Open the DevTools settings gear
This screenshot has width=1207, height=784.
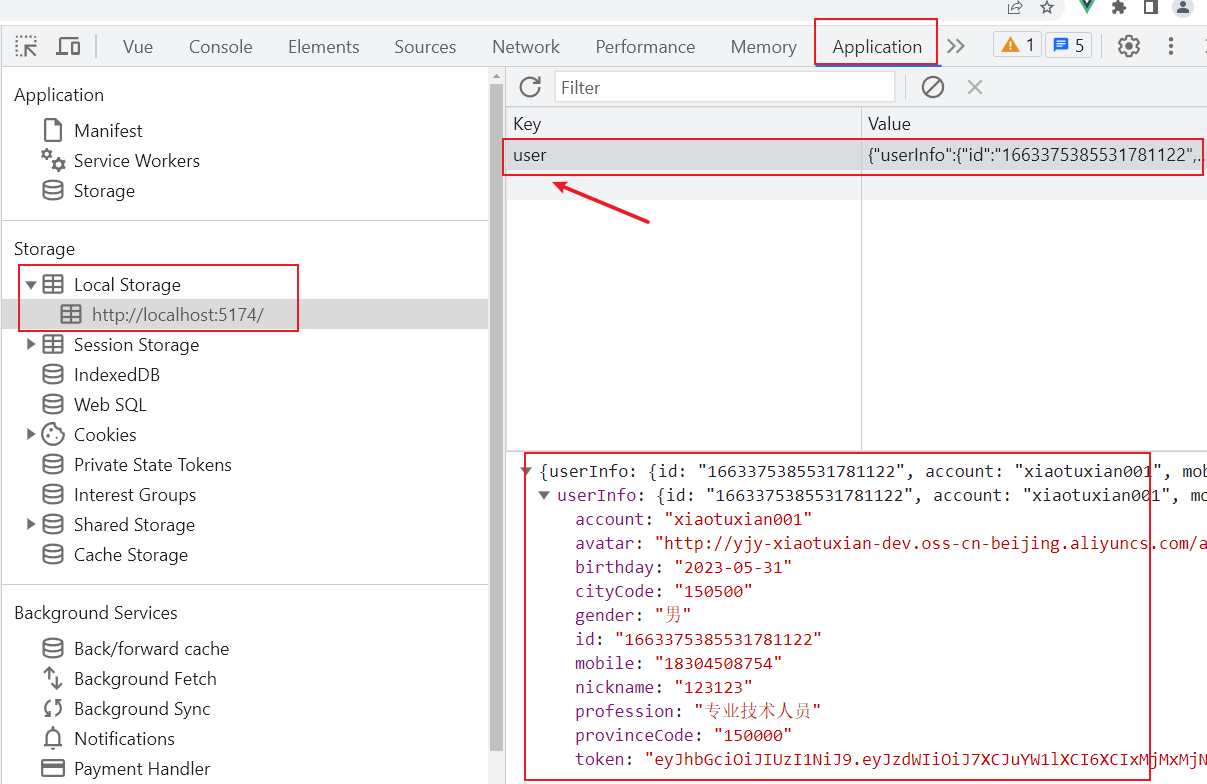click(1129, 46)
